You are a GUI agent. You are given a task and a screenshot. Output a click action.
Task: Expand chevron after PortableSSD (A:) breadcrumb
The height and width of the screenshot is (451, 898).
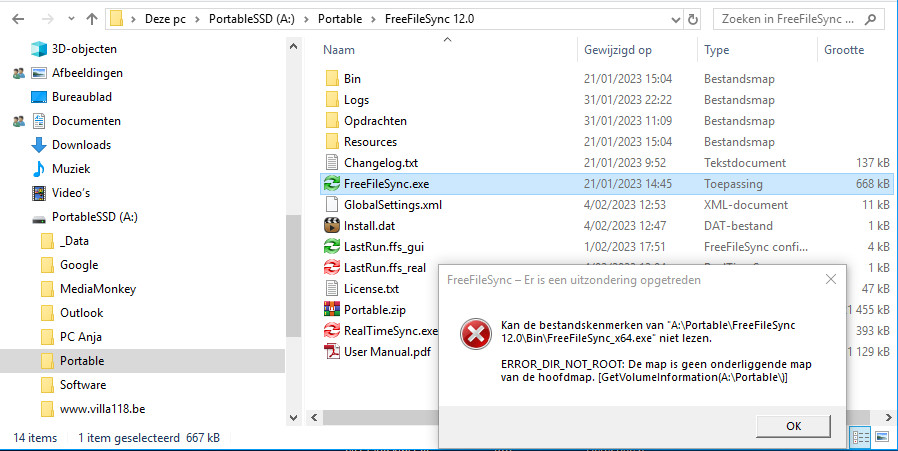(x=306, y=19)
